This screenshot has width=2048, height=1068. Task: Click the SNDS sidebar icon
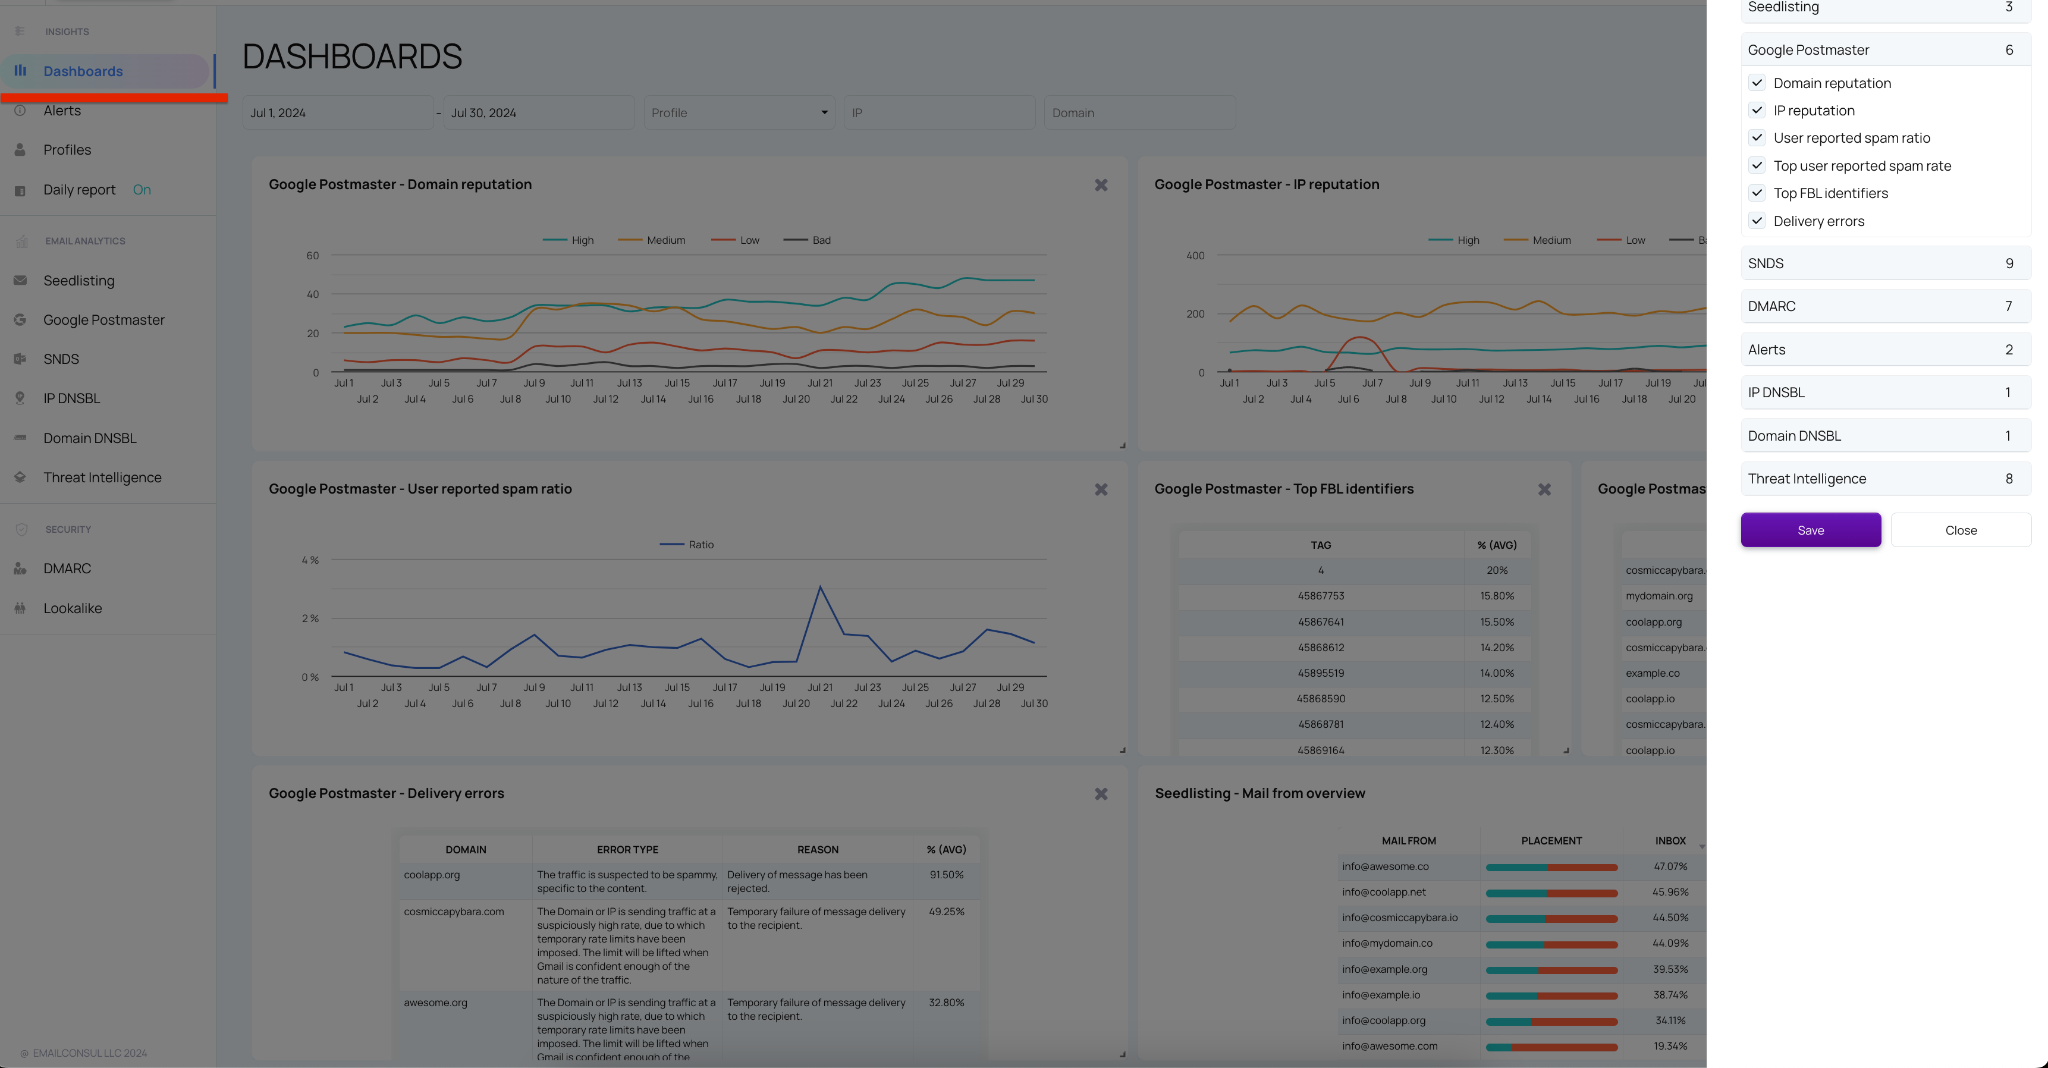pos(20,359)
